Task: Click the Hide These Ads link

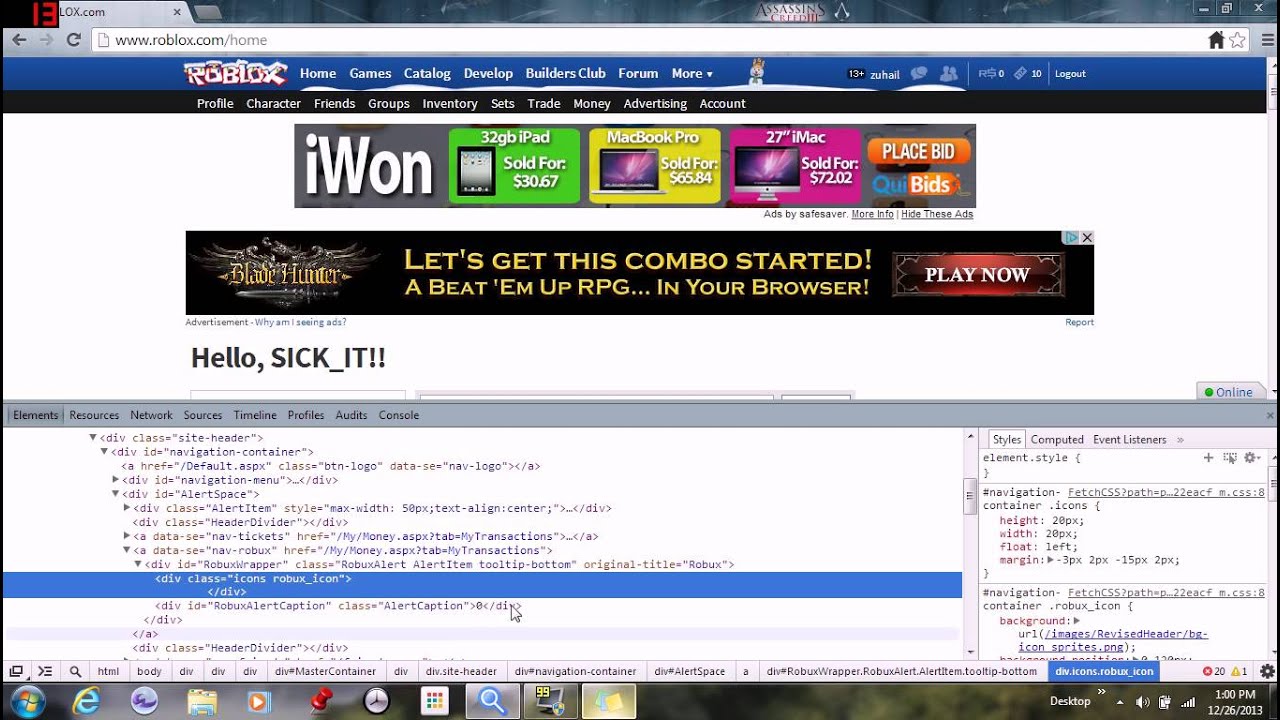Action: click(x=937, y=214)
